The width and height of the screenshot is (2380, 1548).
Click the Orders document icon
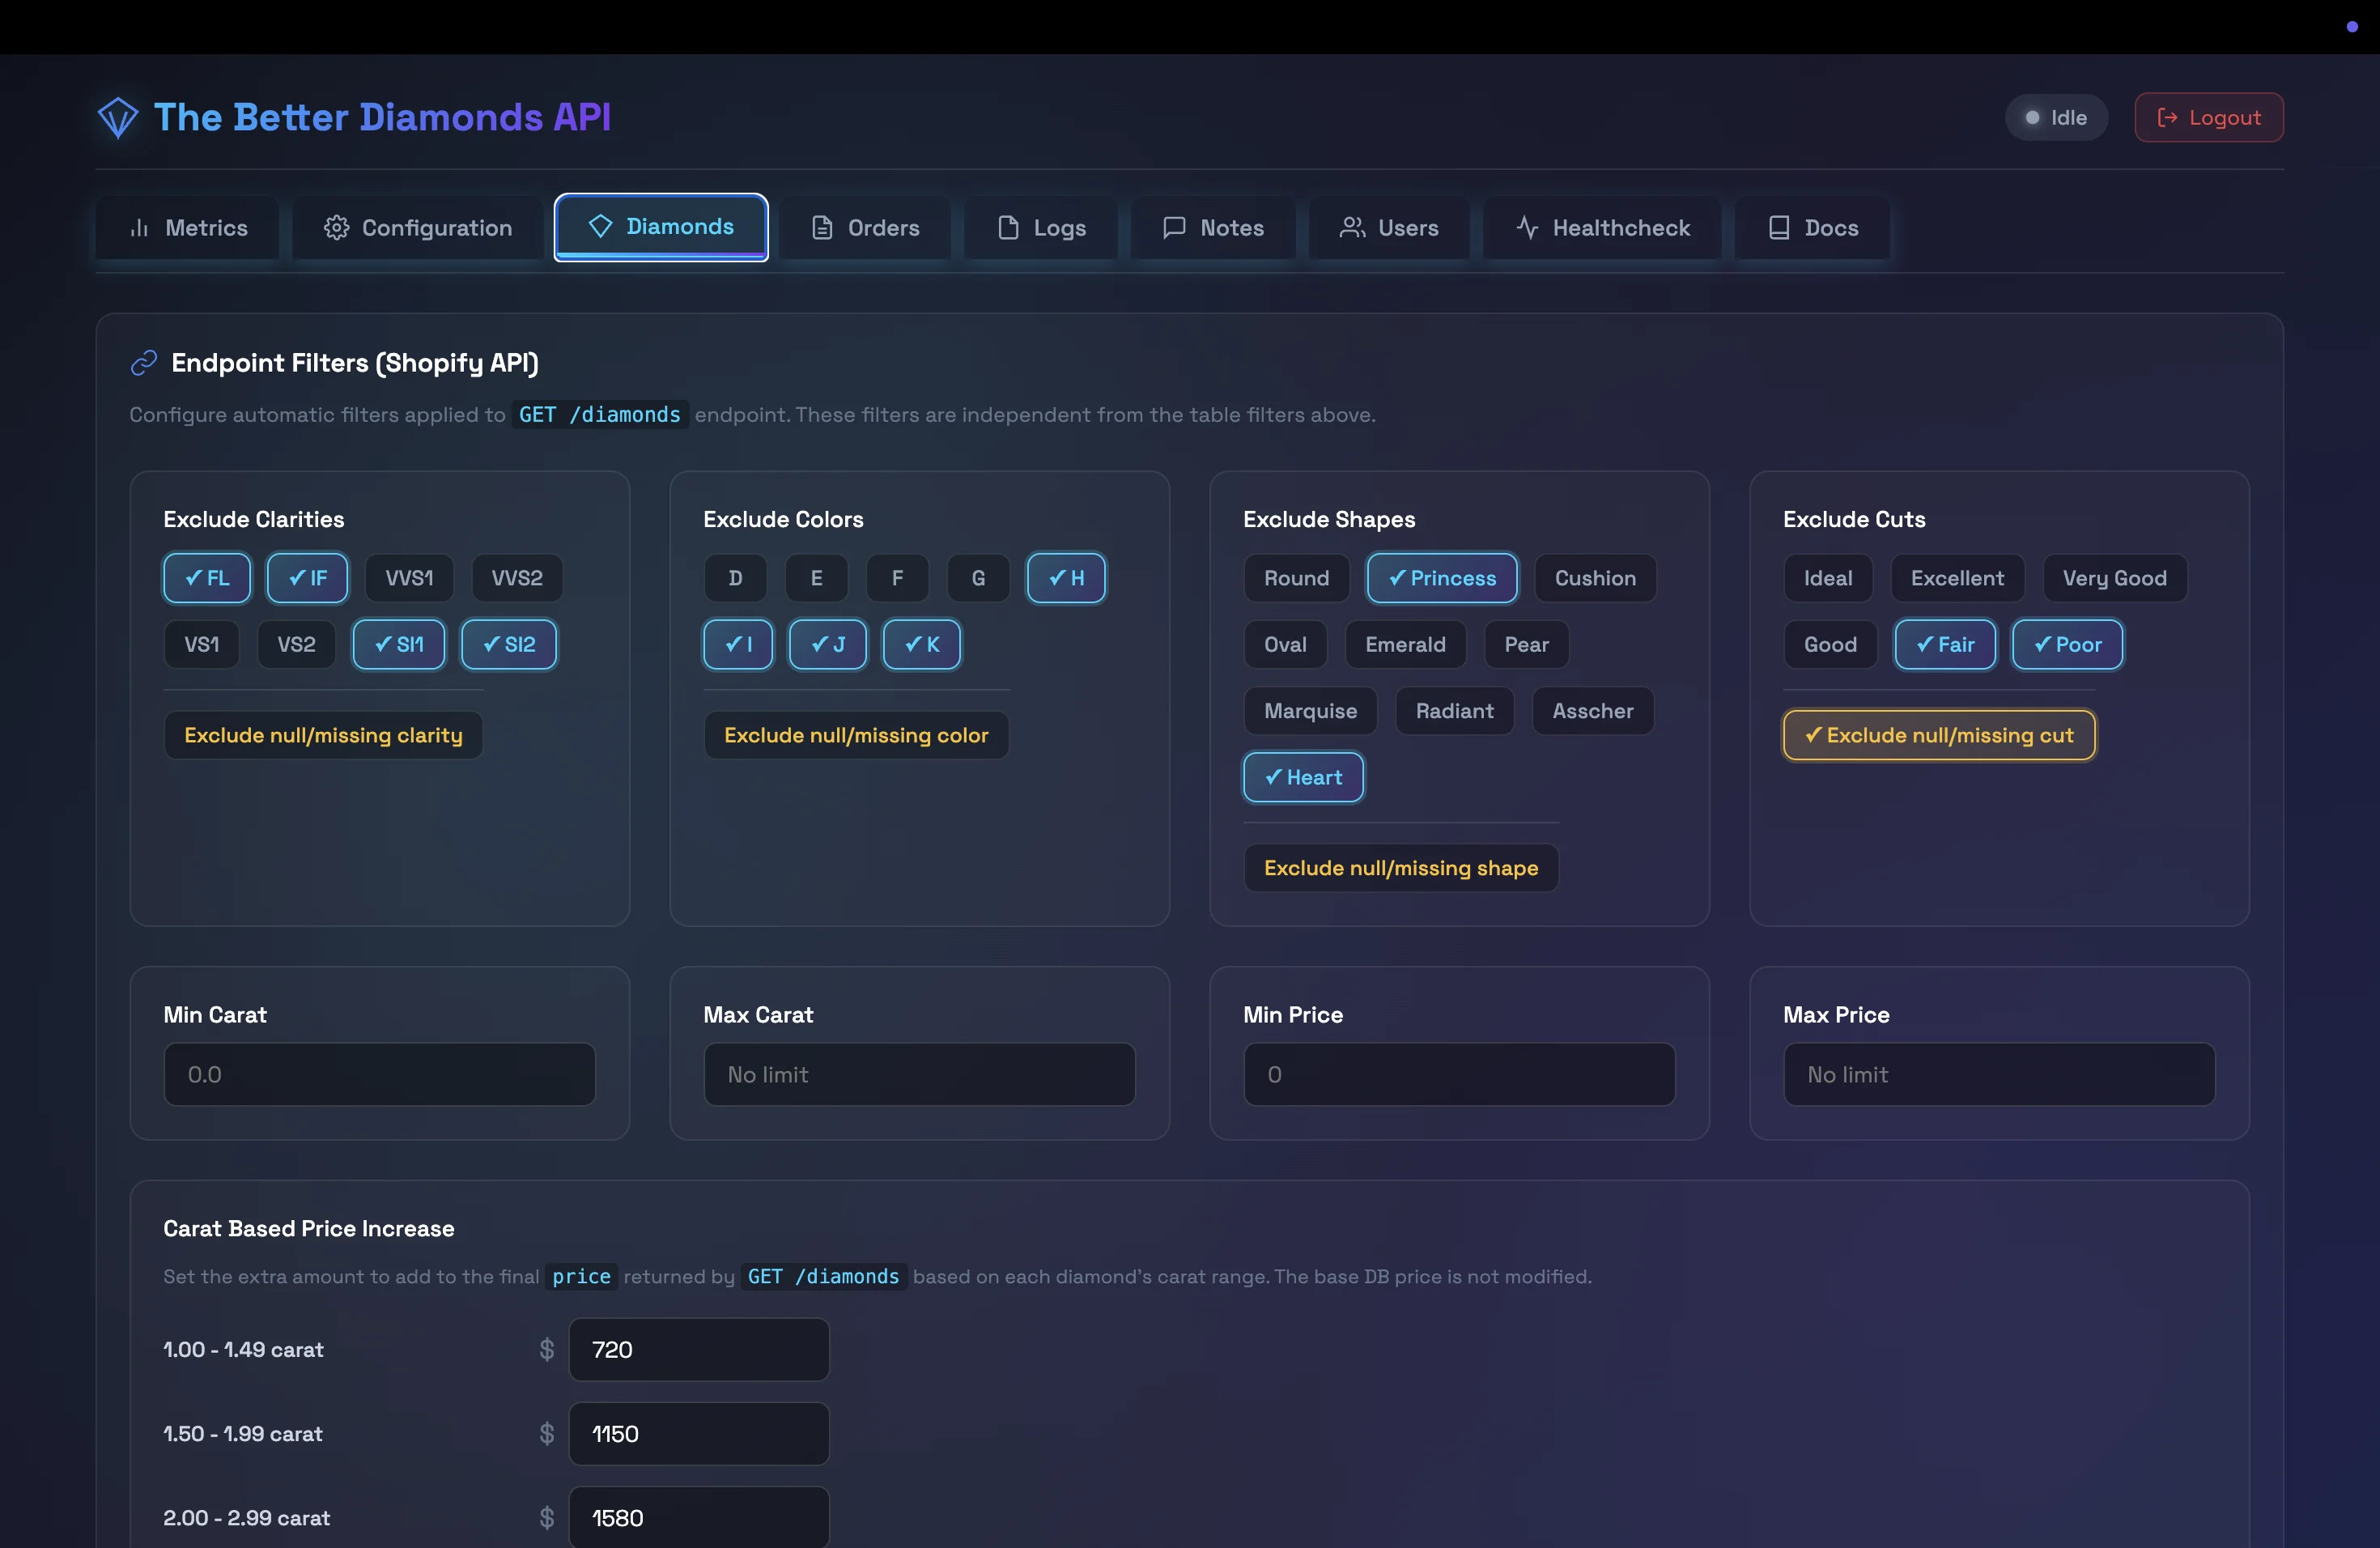[822, 228]
